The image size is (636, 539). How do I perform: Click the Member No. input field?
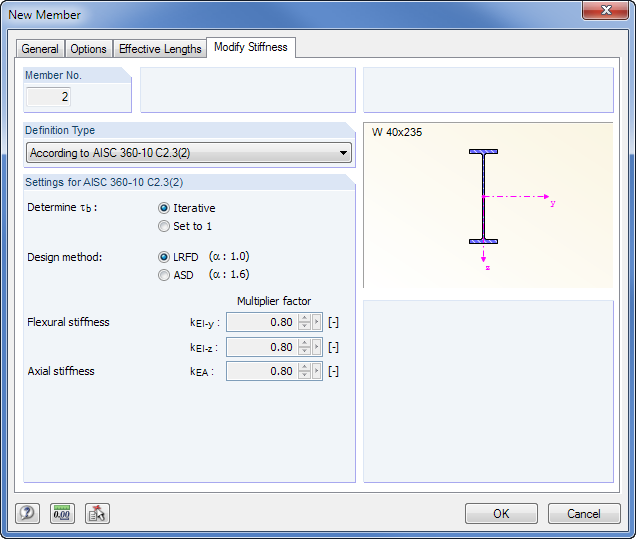[49, 97]
